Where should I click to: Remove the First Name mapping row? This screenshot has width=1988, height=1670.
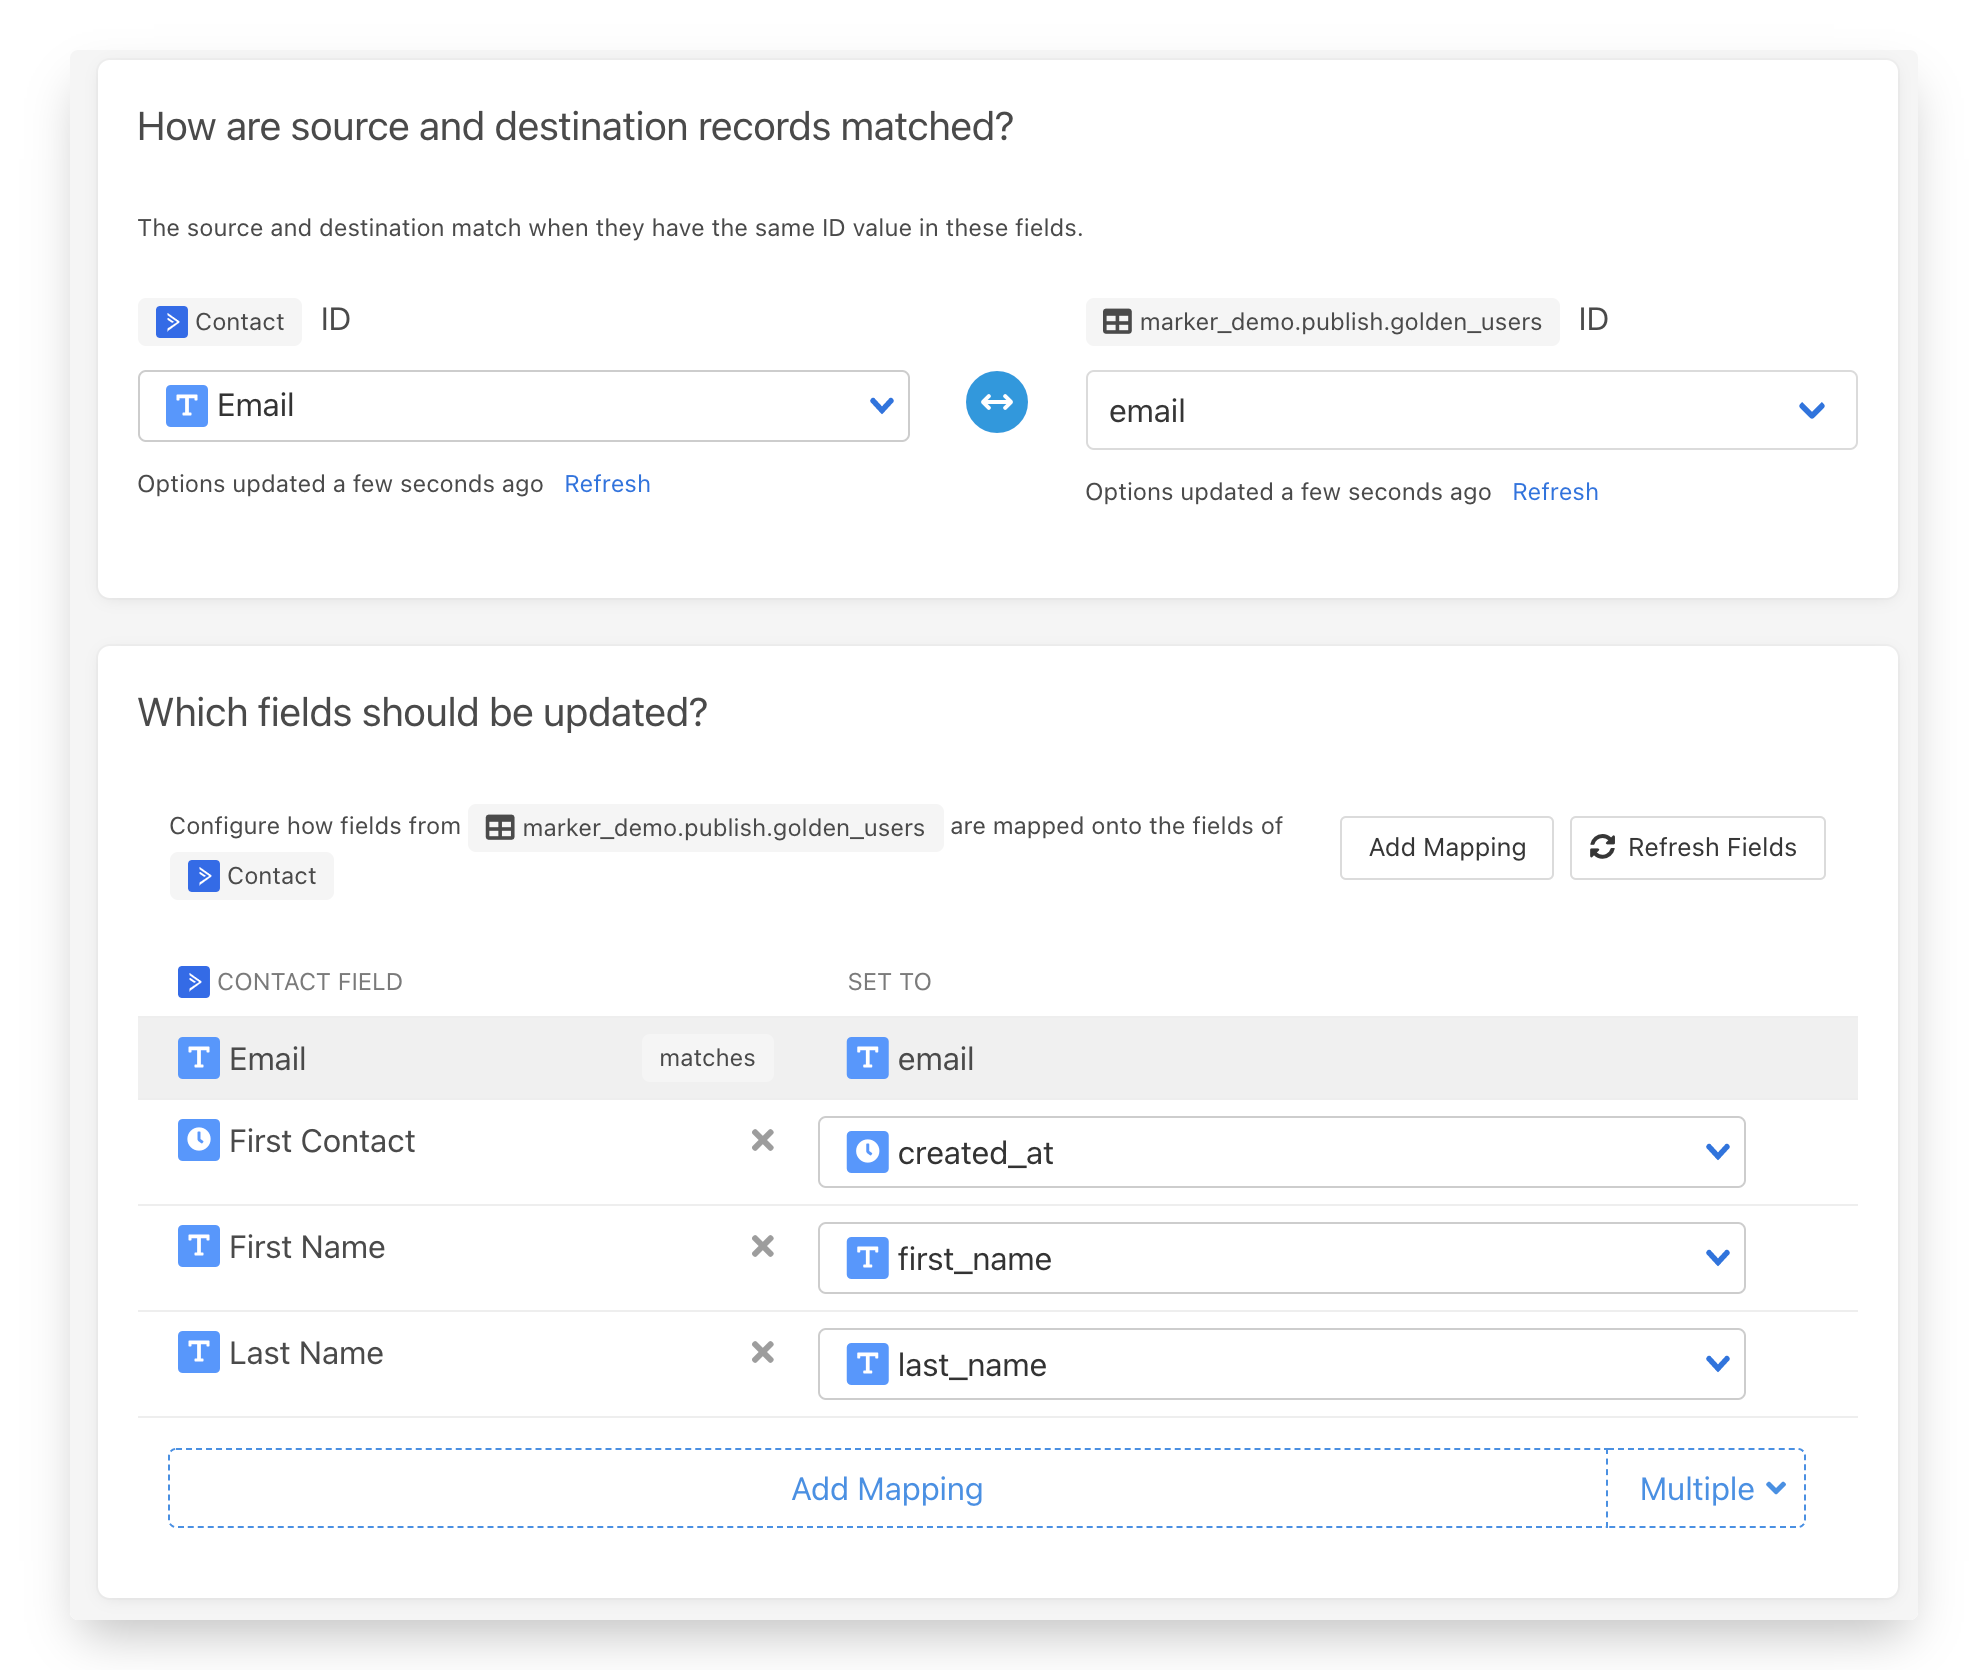[x=762, y=1246]
